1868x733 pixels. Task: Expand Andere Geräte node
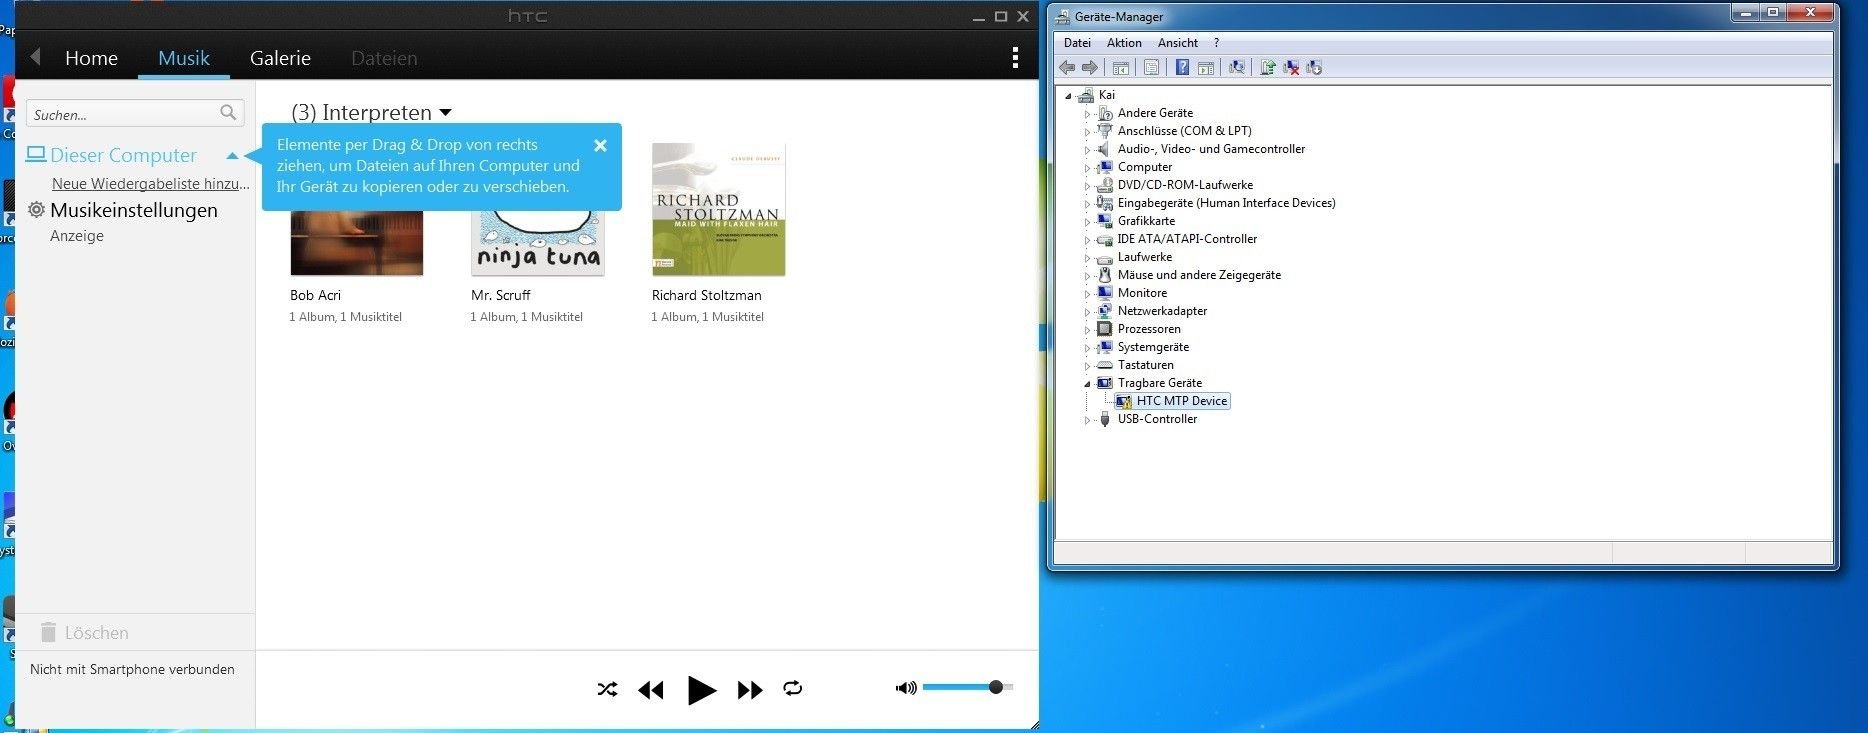click(x=1087, y=114)
